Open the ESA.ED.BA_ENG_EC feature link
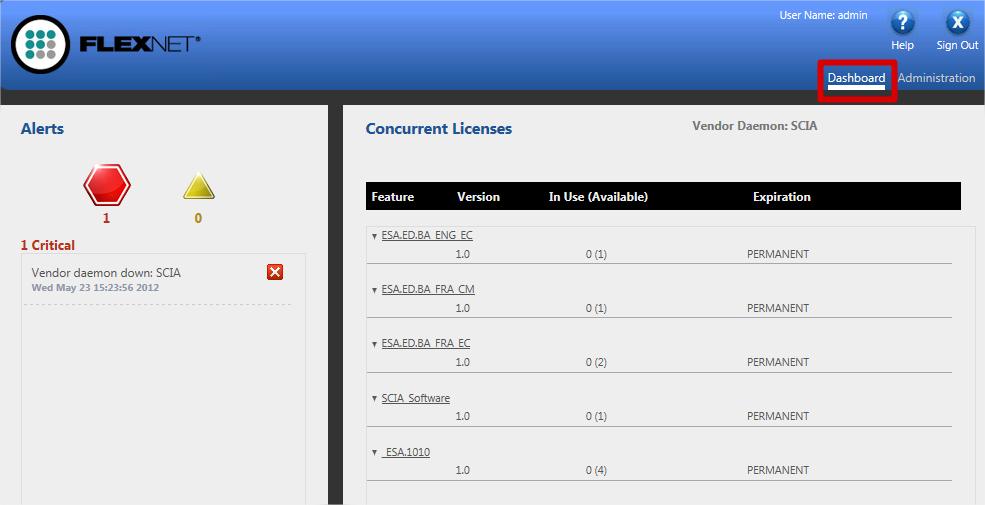 (427, 236)
